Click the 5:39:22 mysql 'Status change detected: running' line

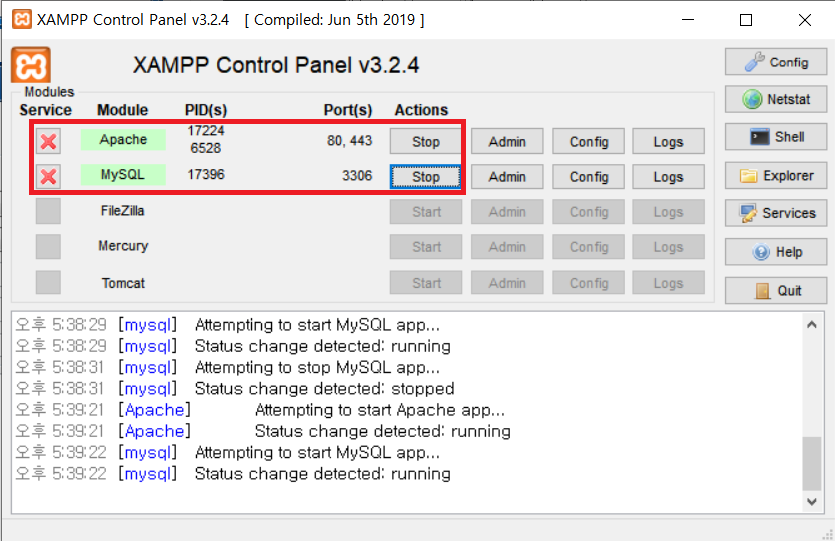pyautogui.click(x=323, y=474)
